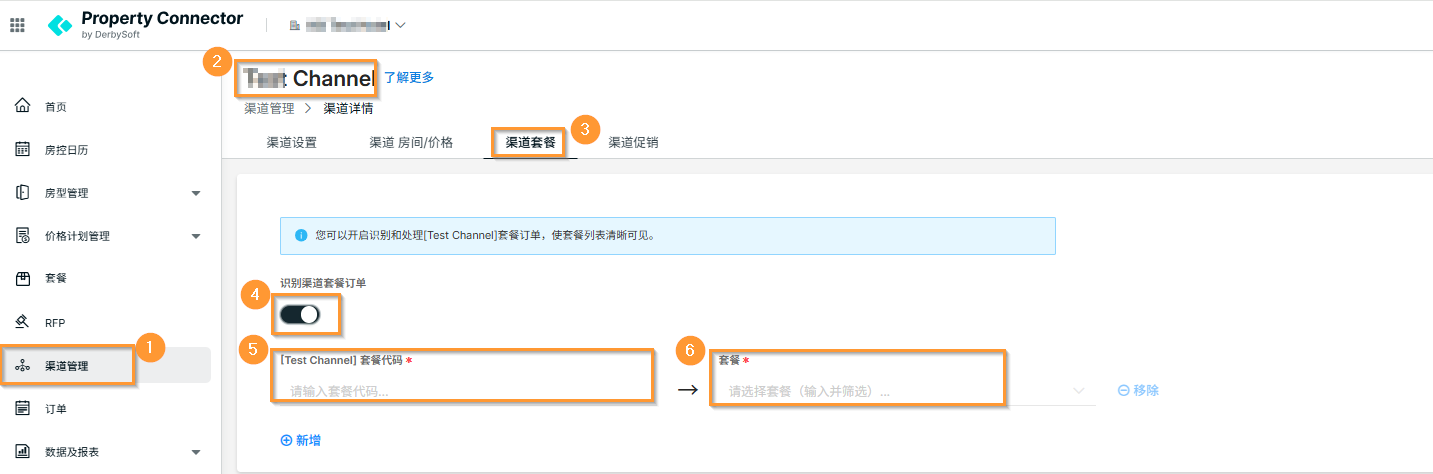Click the package box icon beside 套餐

click(x=22, y=278)
